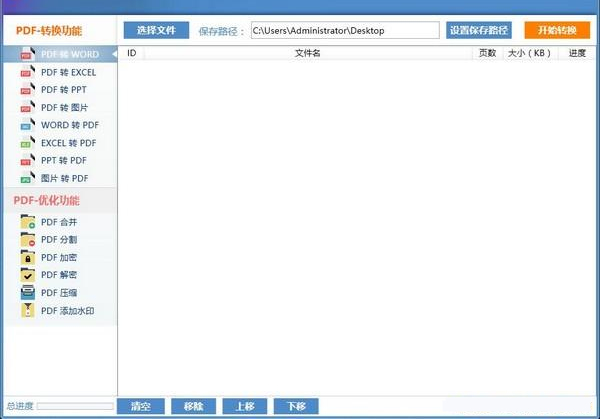The width and height of the screenshot is (600, 419).
Task: Click 设置保存路径 button
Action: (x=479, y=30)
